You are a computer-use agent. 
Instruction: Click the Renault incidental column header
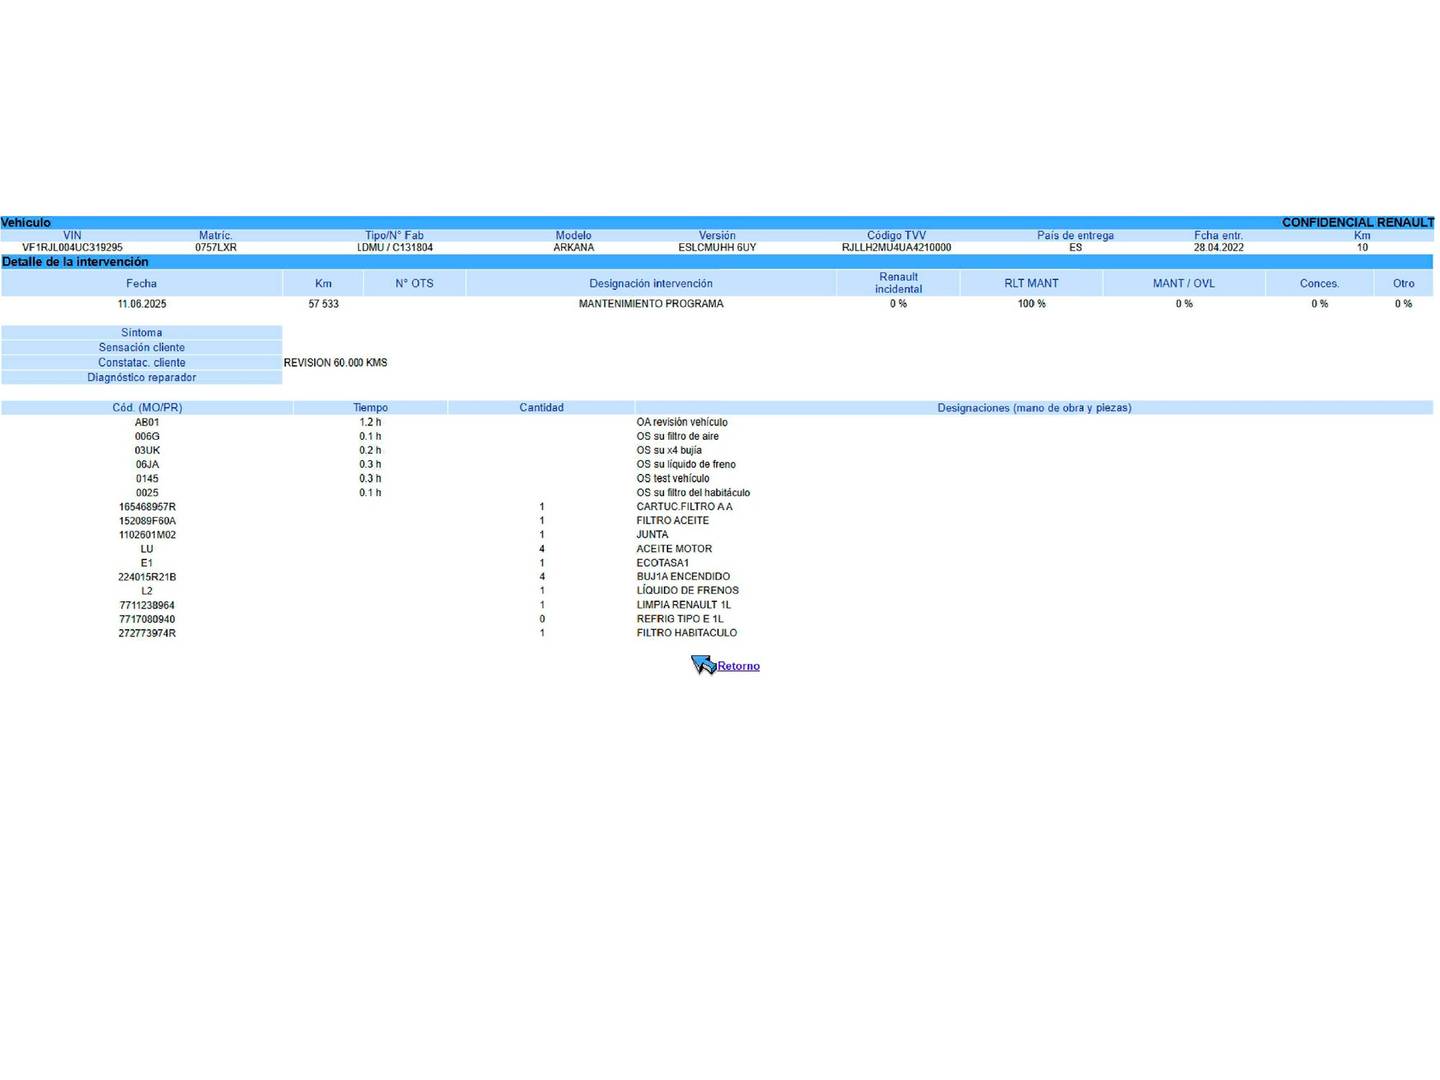(x=899, y=284)
